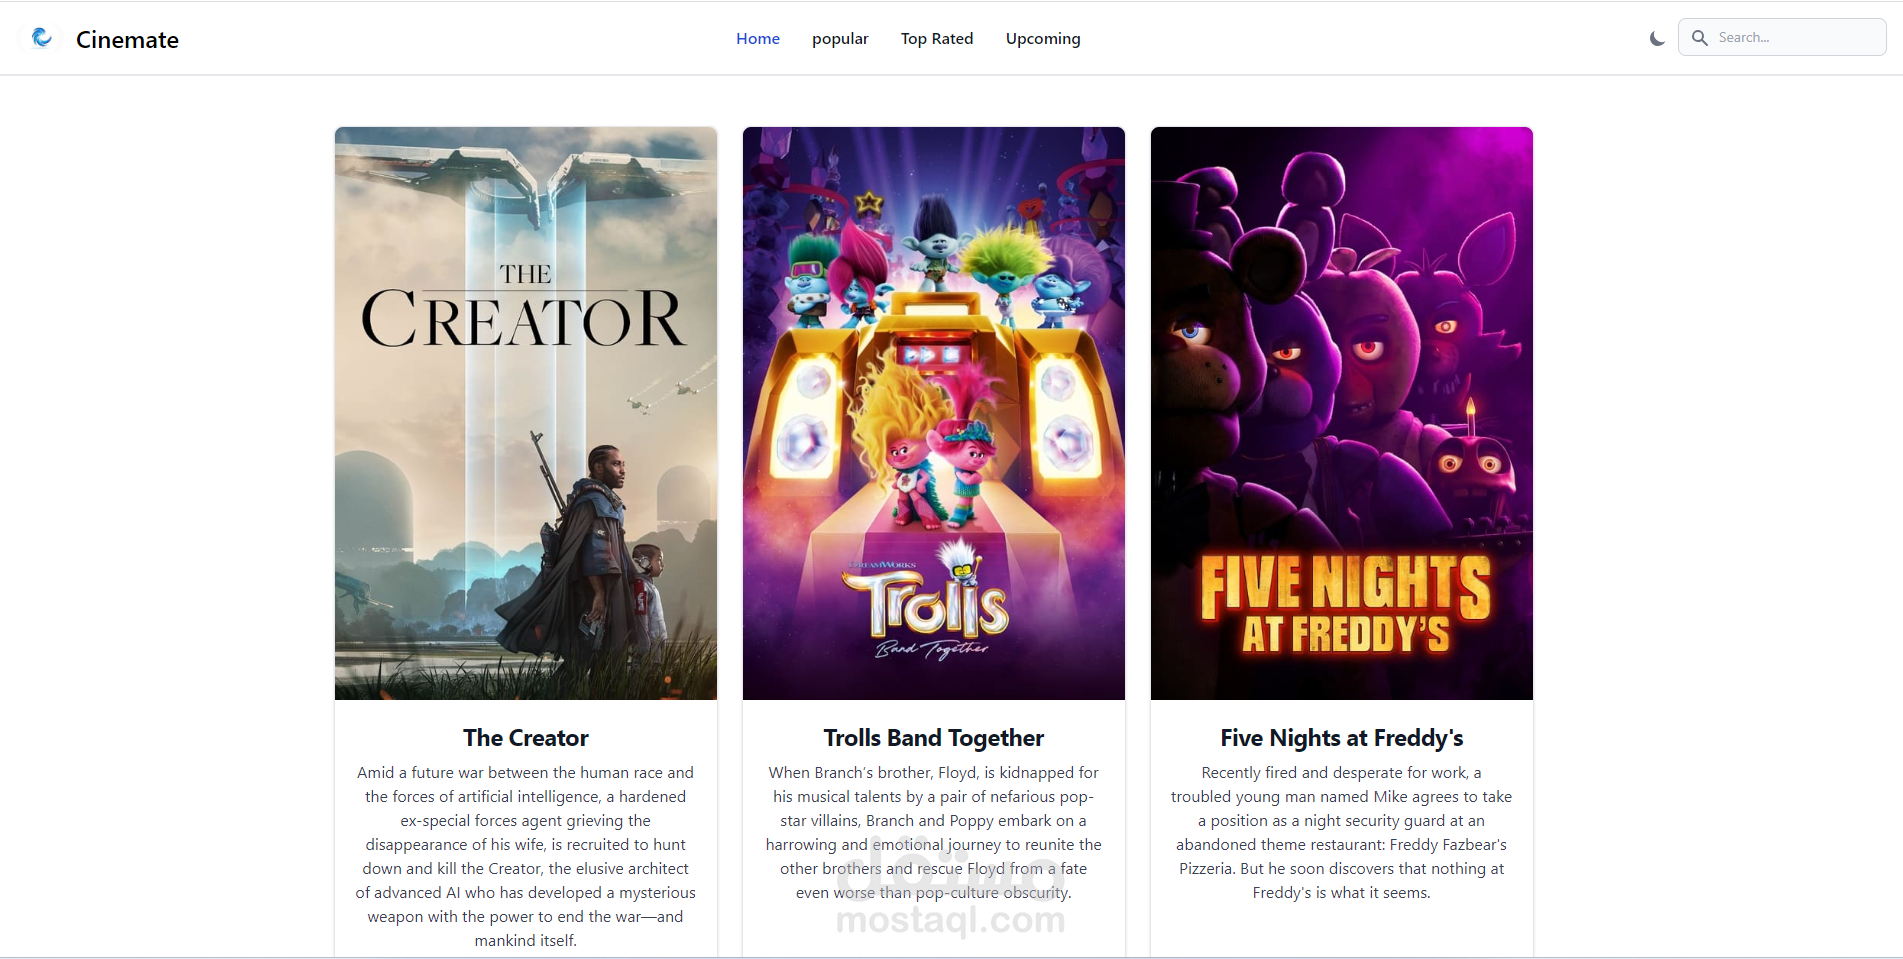Go to the popular movies page
This screenshot has height=959, width=1903.
tap(840, 39)
